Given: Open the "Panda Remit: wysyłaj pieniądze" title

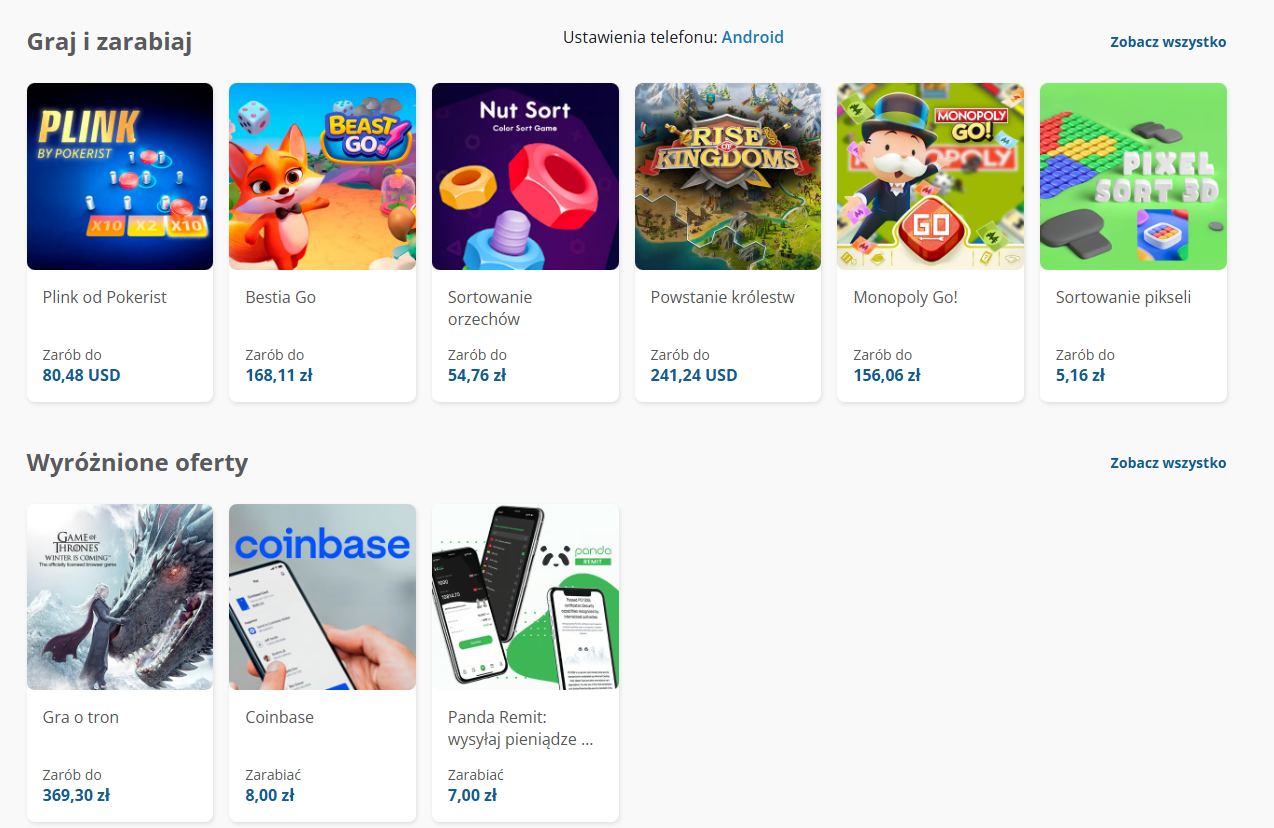Looking at the screenshot, I should pos(521,728).
